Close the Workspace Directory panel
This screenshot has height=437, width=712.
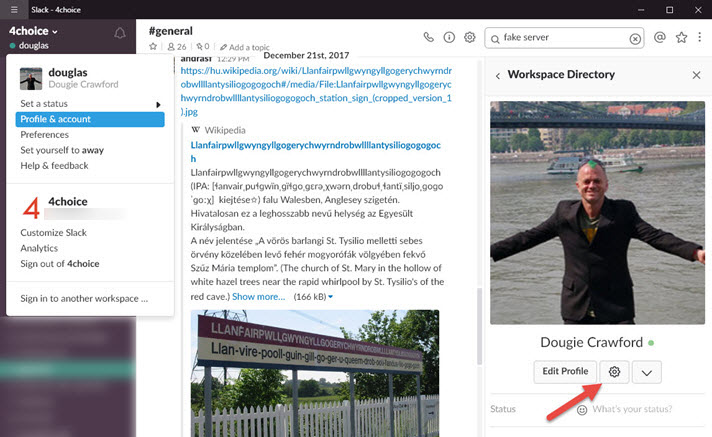click(696, 75)
